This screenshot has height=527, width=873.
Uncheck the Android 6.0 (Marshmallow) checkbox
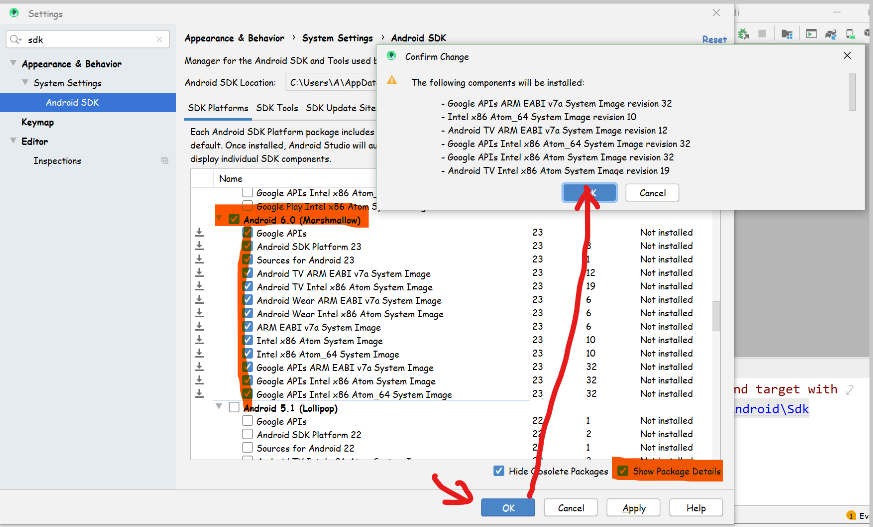[234, 220]
